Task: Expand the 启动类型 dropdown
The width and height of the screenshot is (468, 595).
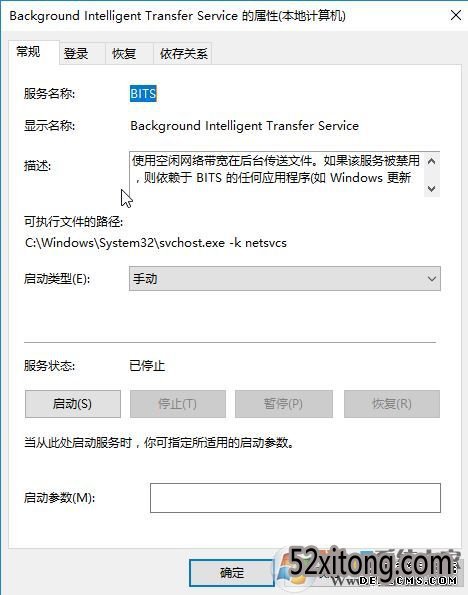Action: click(285, 279)
